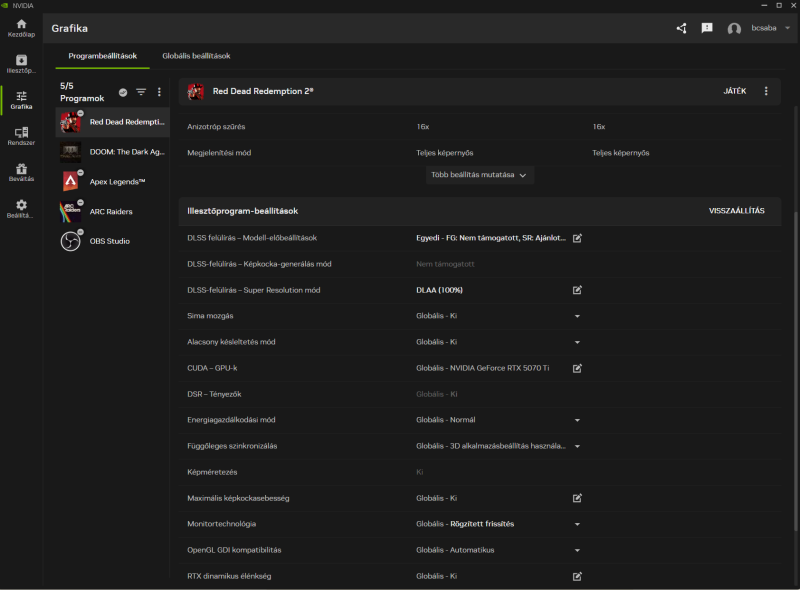Viewport: 800px width, 590px height.
Task: Open Energiagazdálkodási mód dropdown
Action: click(x=577, y=420)
